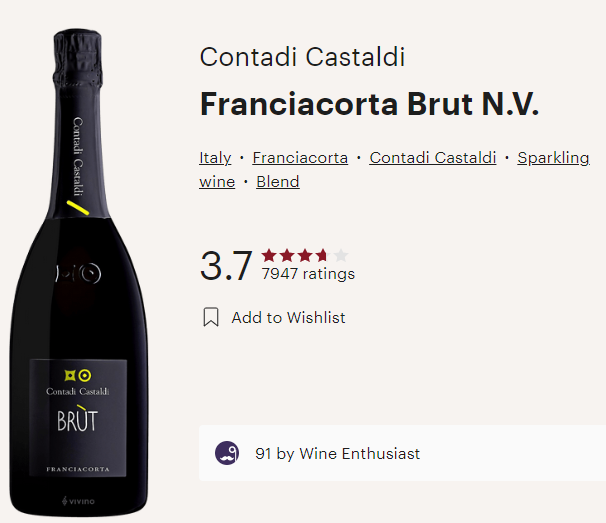Open the Blend grape link
Image resolution: width=606 pixels, height=523 pixels.
278,182
